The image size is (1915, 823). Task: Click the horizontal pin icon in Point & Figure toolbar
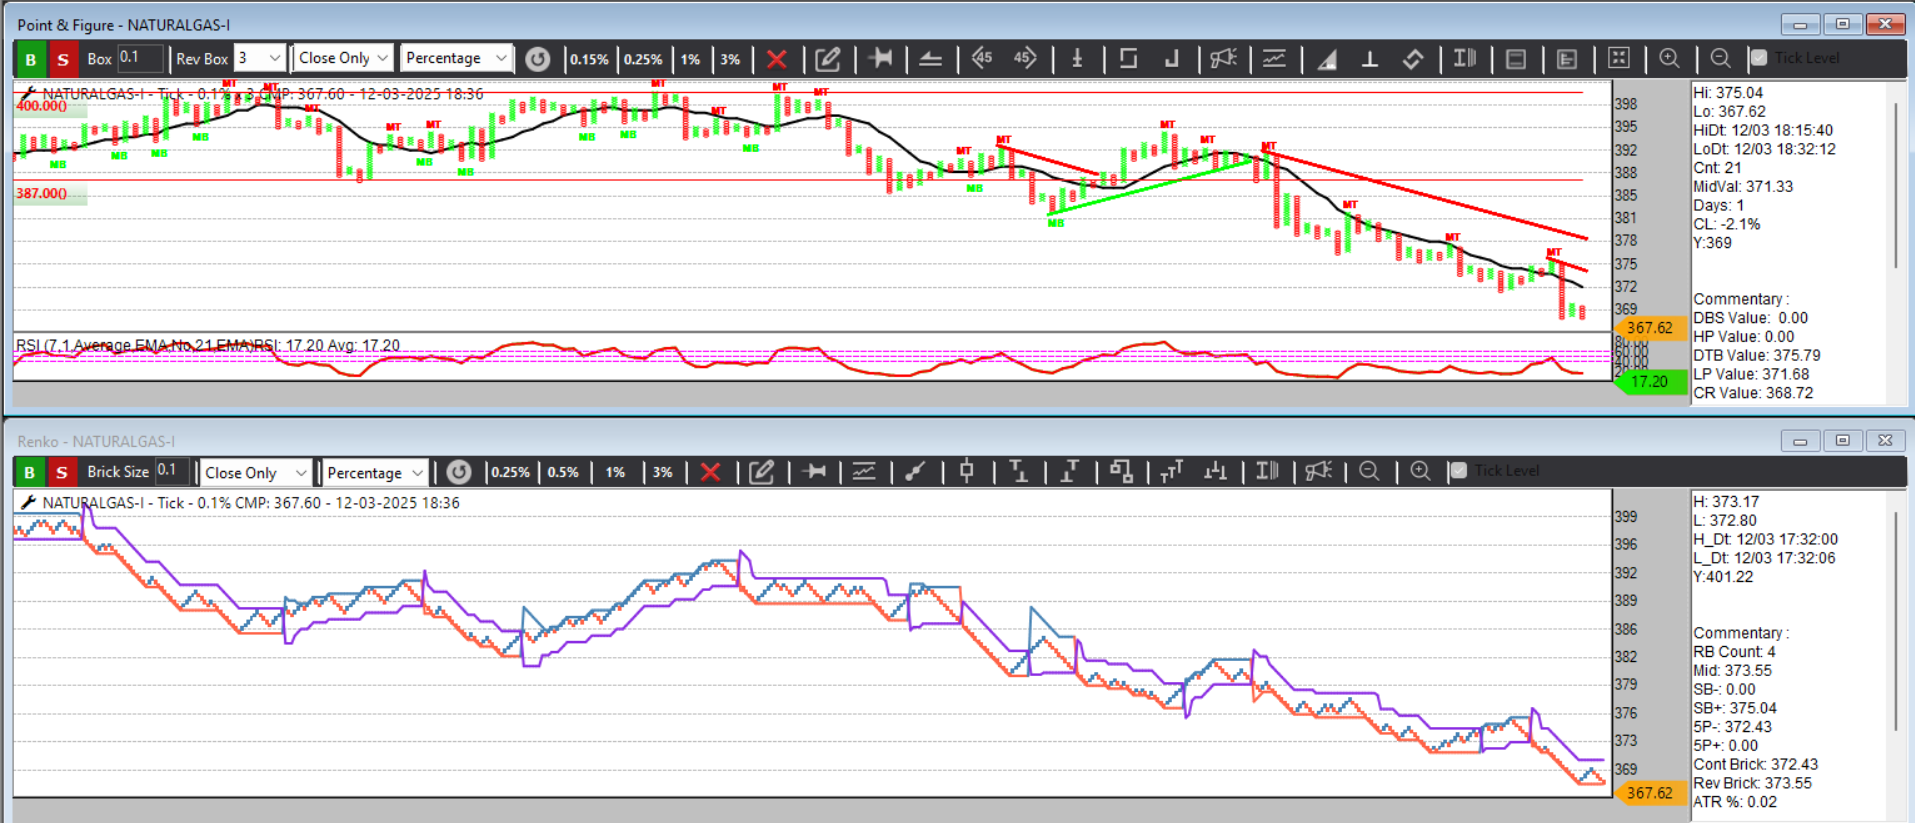(881, 58)
